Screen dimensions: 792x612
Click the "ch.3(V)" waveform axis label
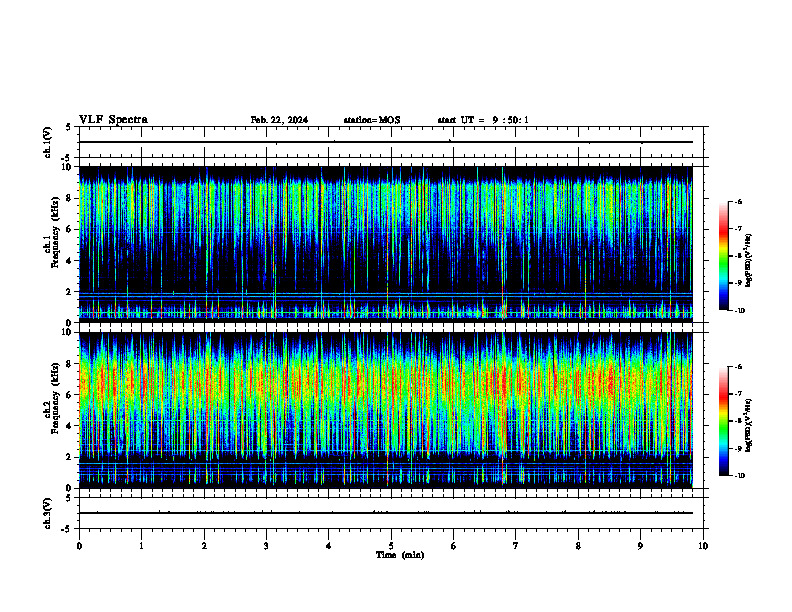point(48,513)
